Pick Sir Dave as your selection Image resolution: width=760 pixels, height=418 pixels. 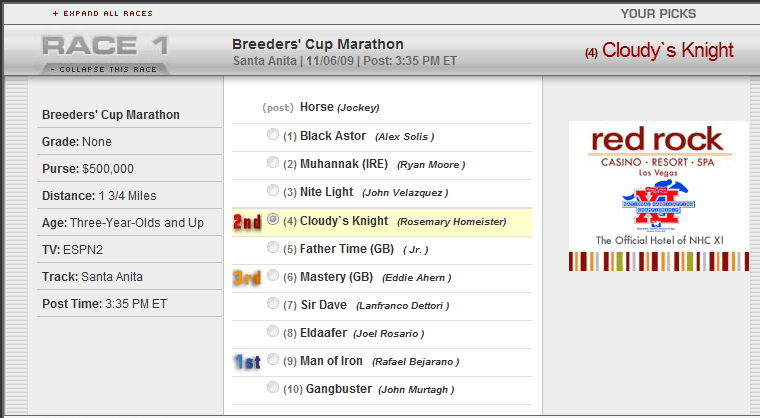[273, 304]
